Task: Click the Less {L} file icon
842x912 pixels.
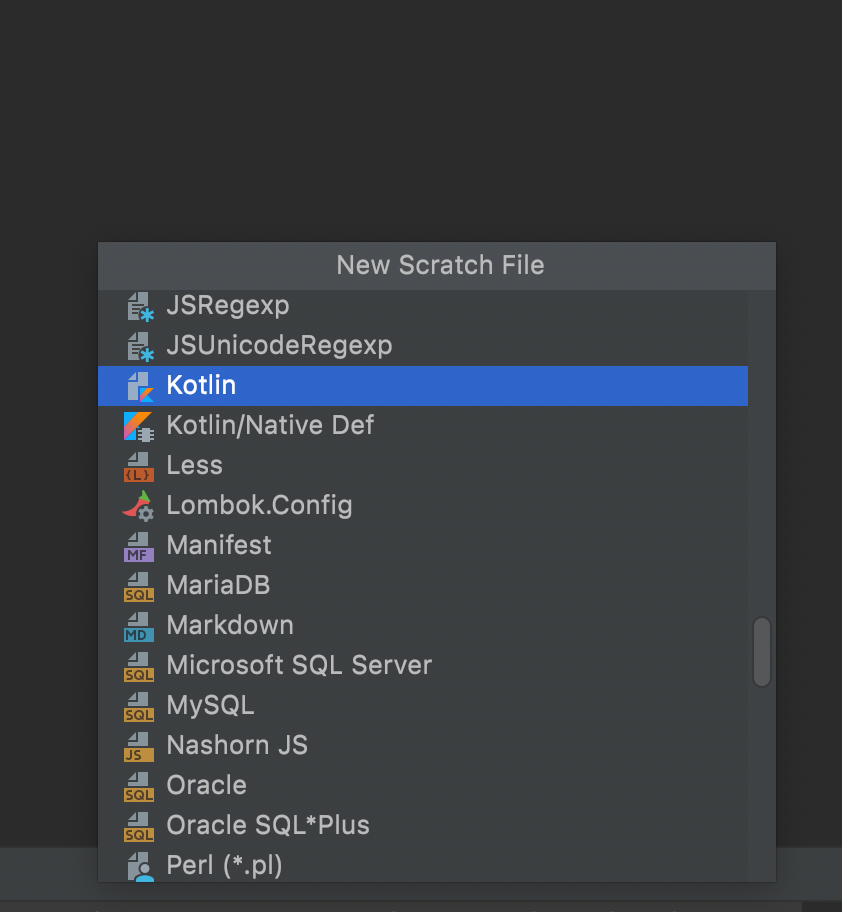Action: 138,466
